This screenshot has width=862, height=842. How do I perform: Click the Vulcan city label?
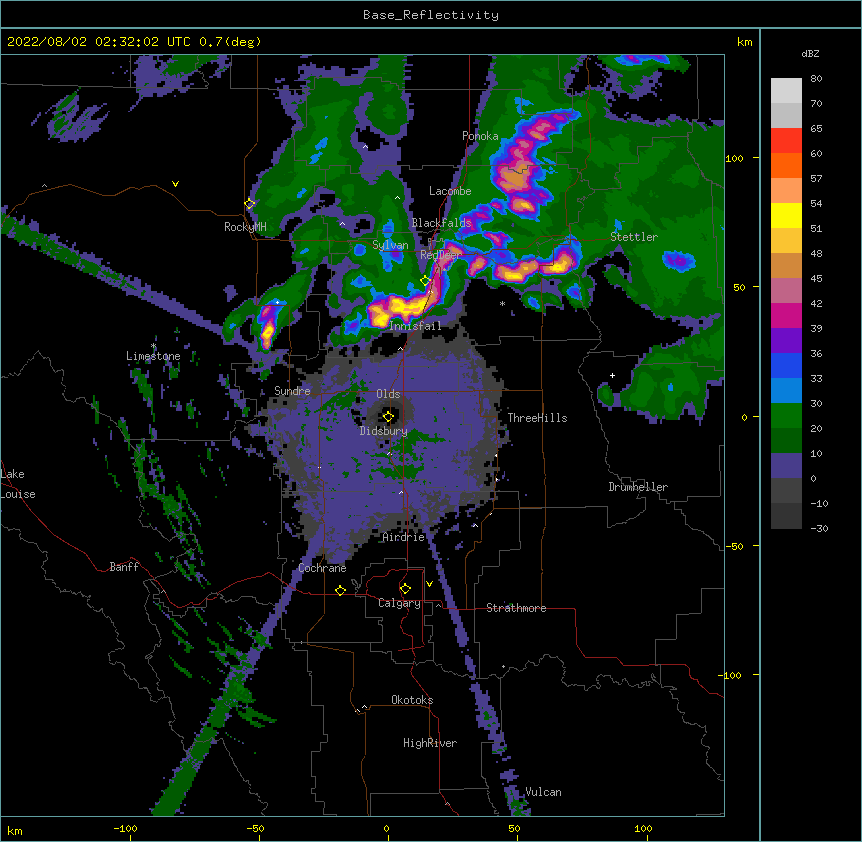pyautogui.click(x=543, y=792)
